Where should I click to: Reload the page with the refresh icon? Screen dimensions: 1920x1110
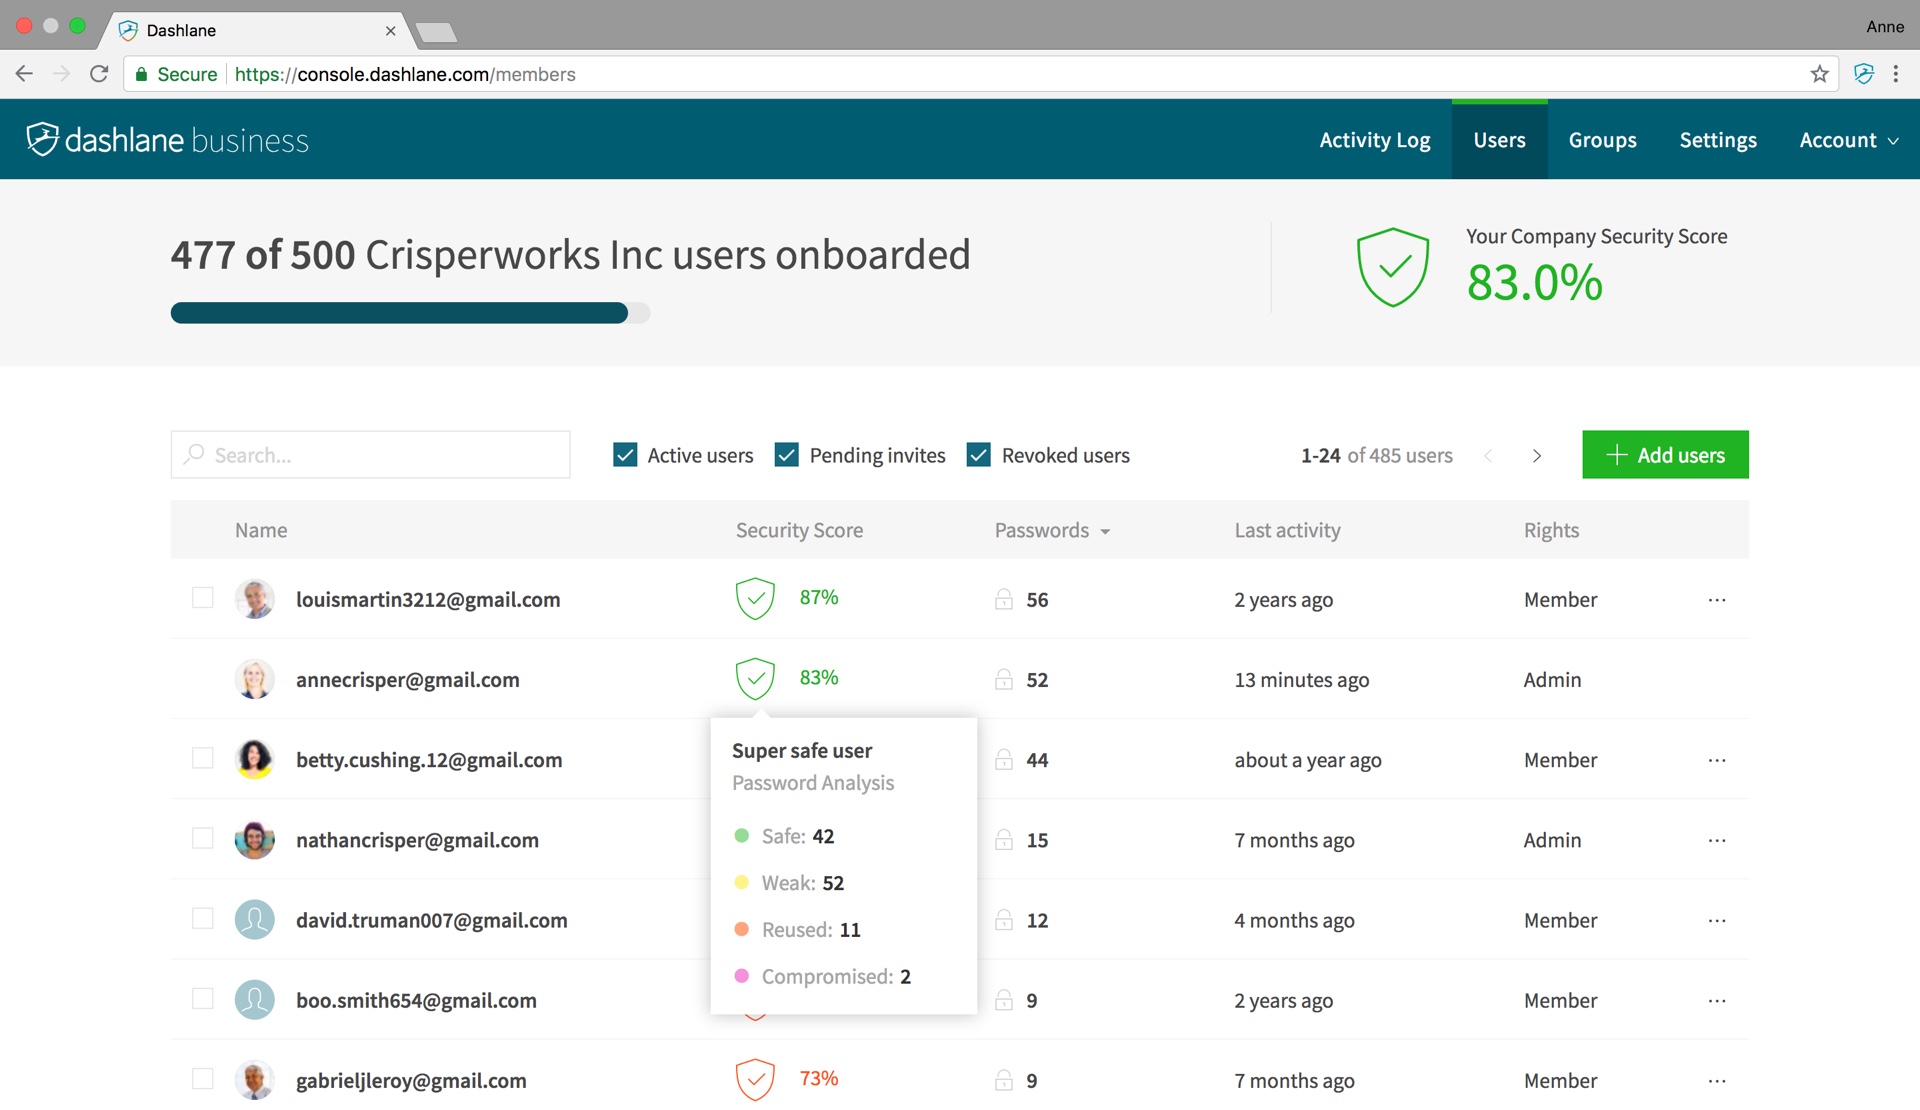(x=99, y=74)
